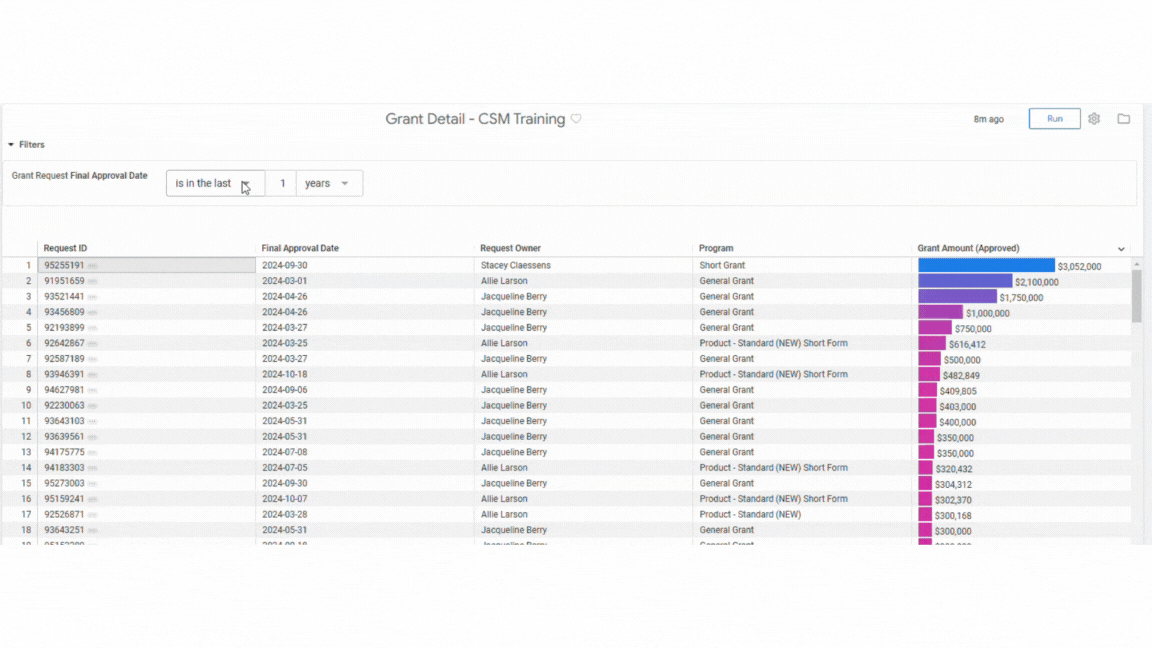Click the $3,052,000 blue bar
Screen dimensions: 1152x648
point(986,265)
